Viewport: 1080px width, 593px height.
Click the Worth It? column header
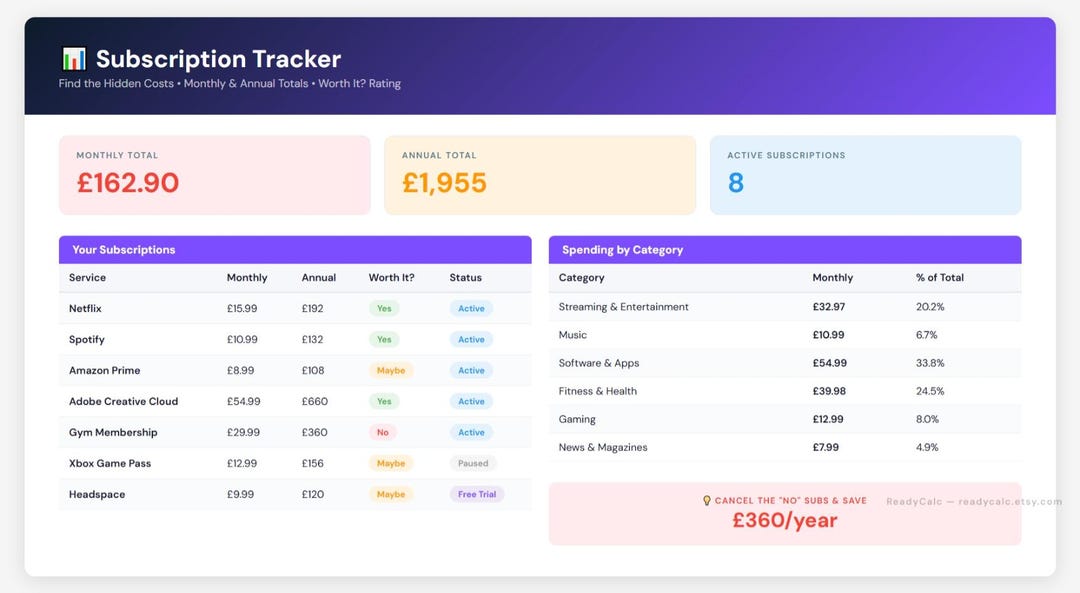(391, 278)
